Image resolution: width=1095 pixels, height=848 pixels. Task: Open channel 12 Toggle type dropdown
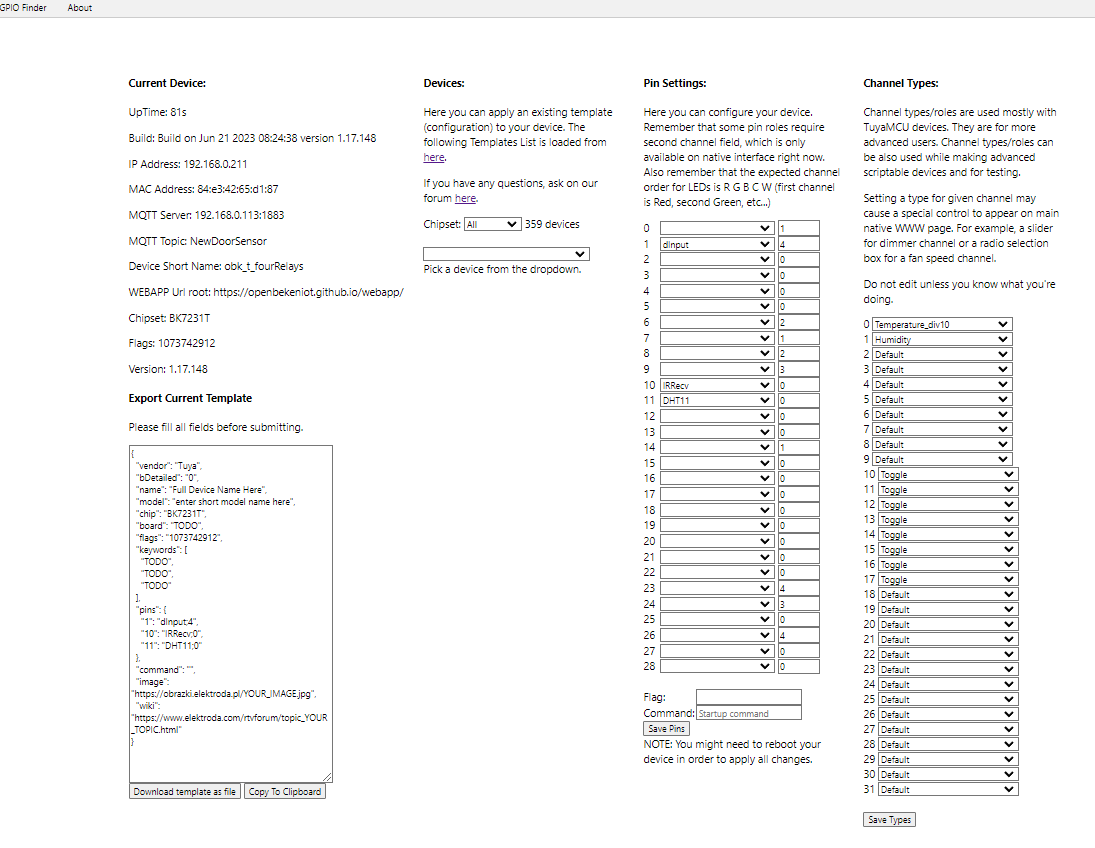coord(948,504)
